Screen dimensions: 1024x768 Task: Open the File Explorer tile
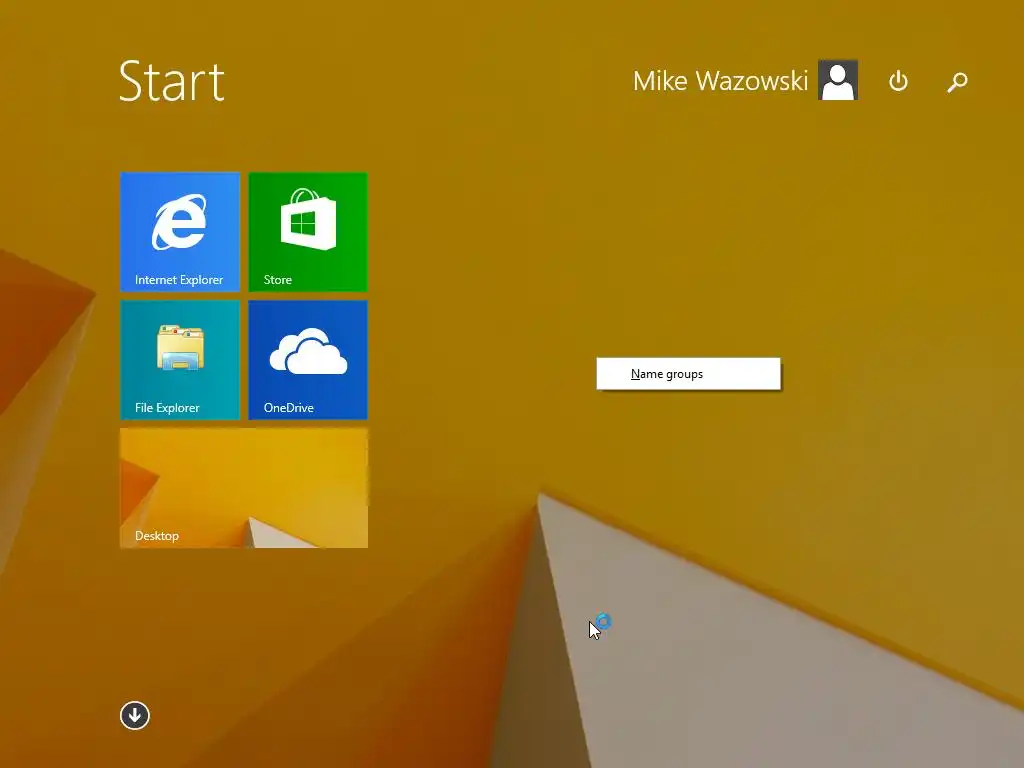click(x=180, y=360)
